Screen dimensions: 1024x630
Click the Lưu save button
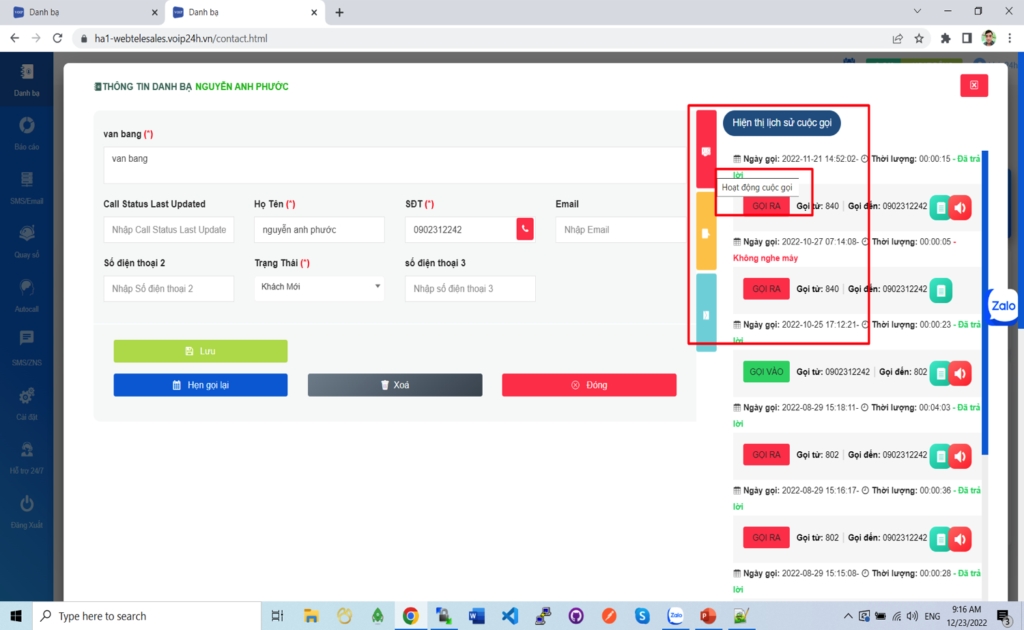pyautogui.click(x=200, y=351)
